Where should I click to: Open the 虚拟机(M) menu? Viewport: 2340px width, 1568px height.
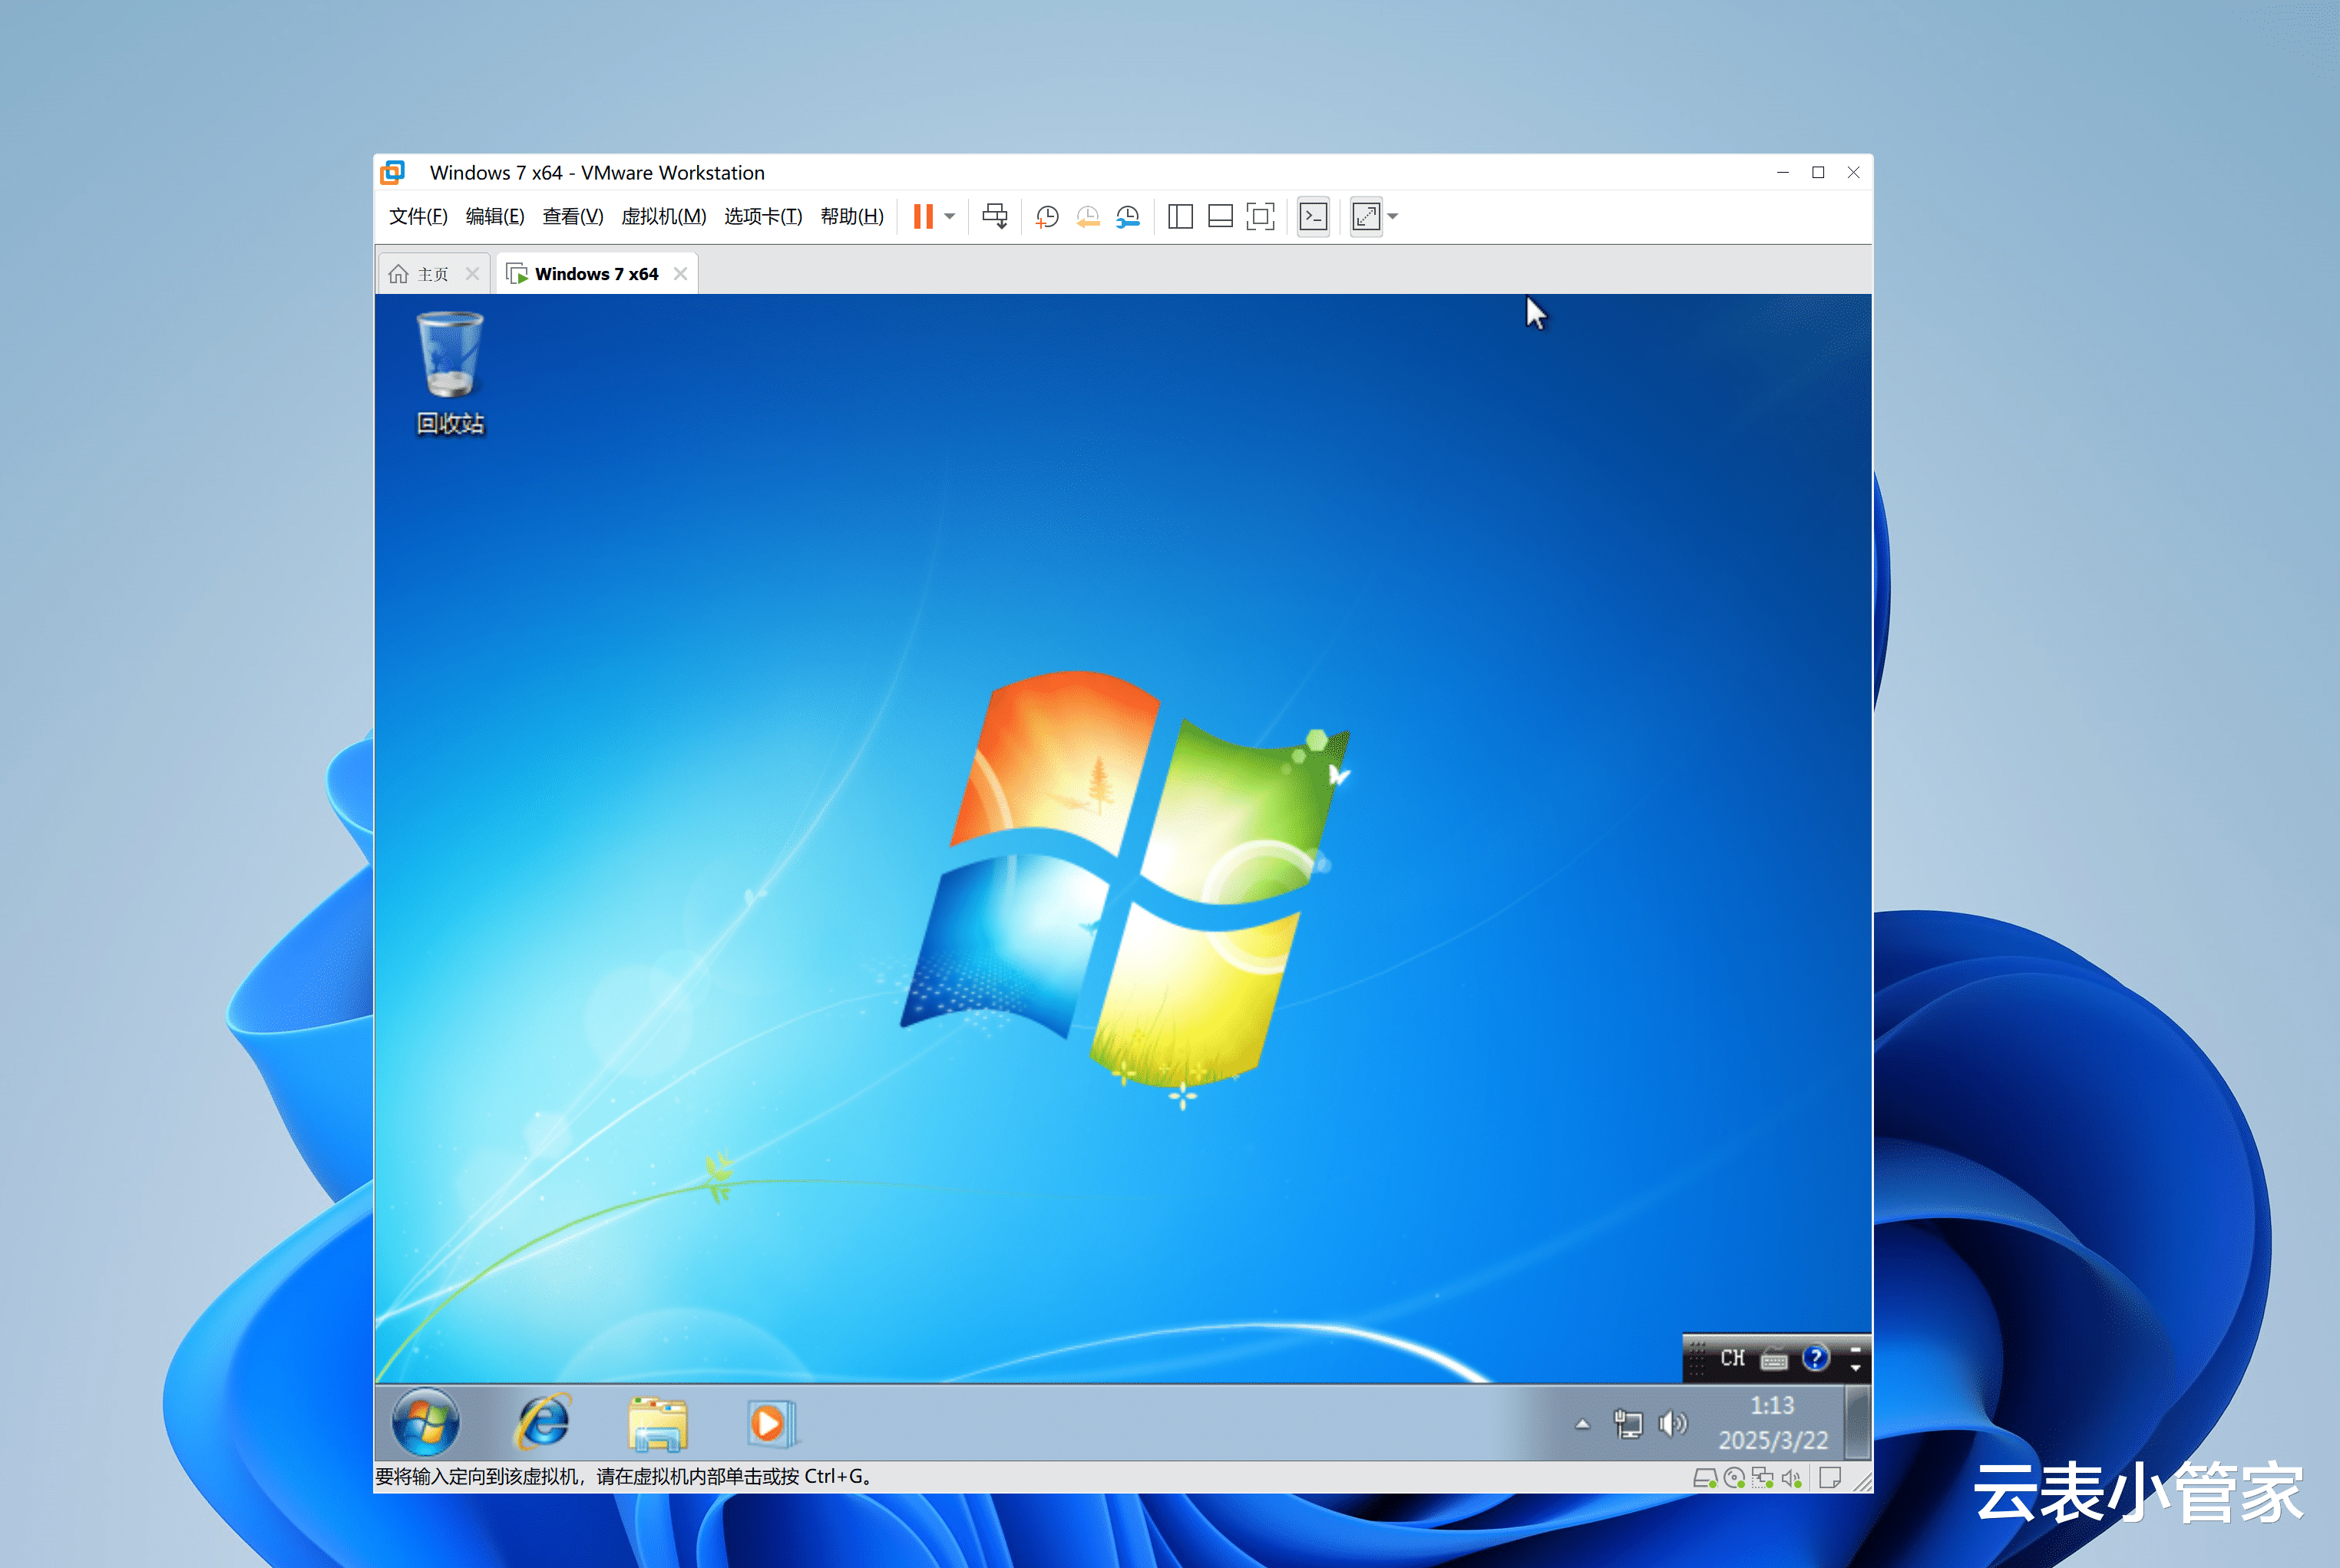[663, 216]
